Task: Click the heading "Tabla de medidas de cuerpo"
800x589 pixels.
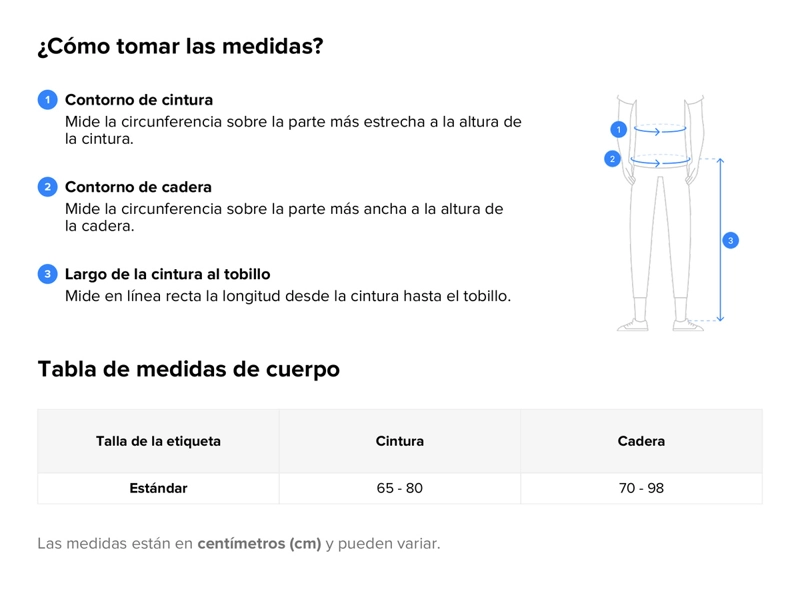Action: point(189,369)
